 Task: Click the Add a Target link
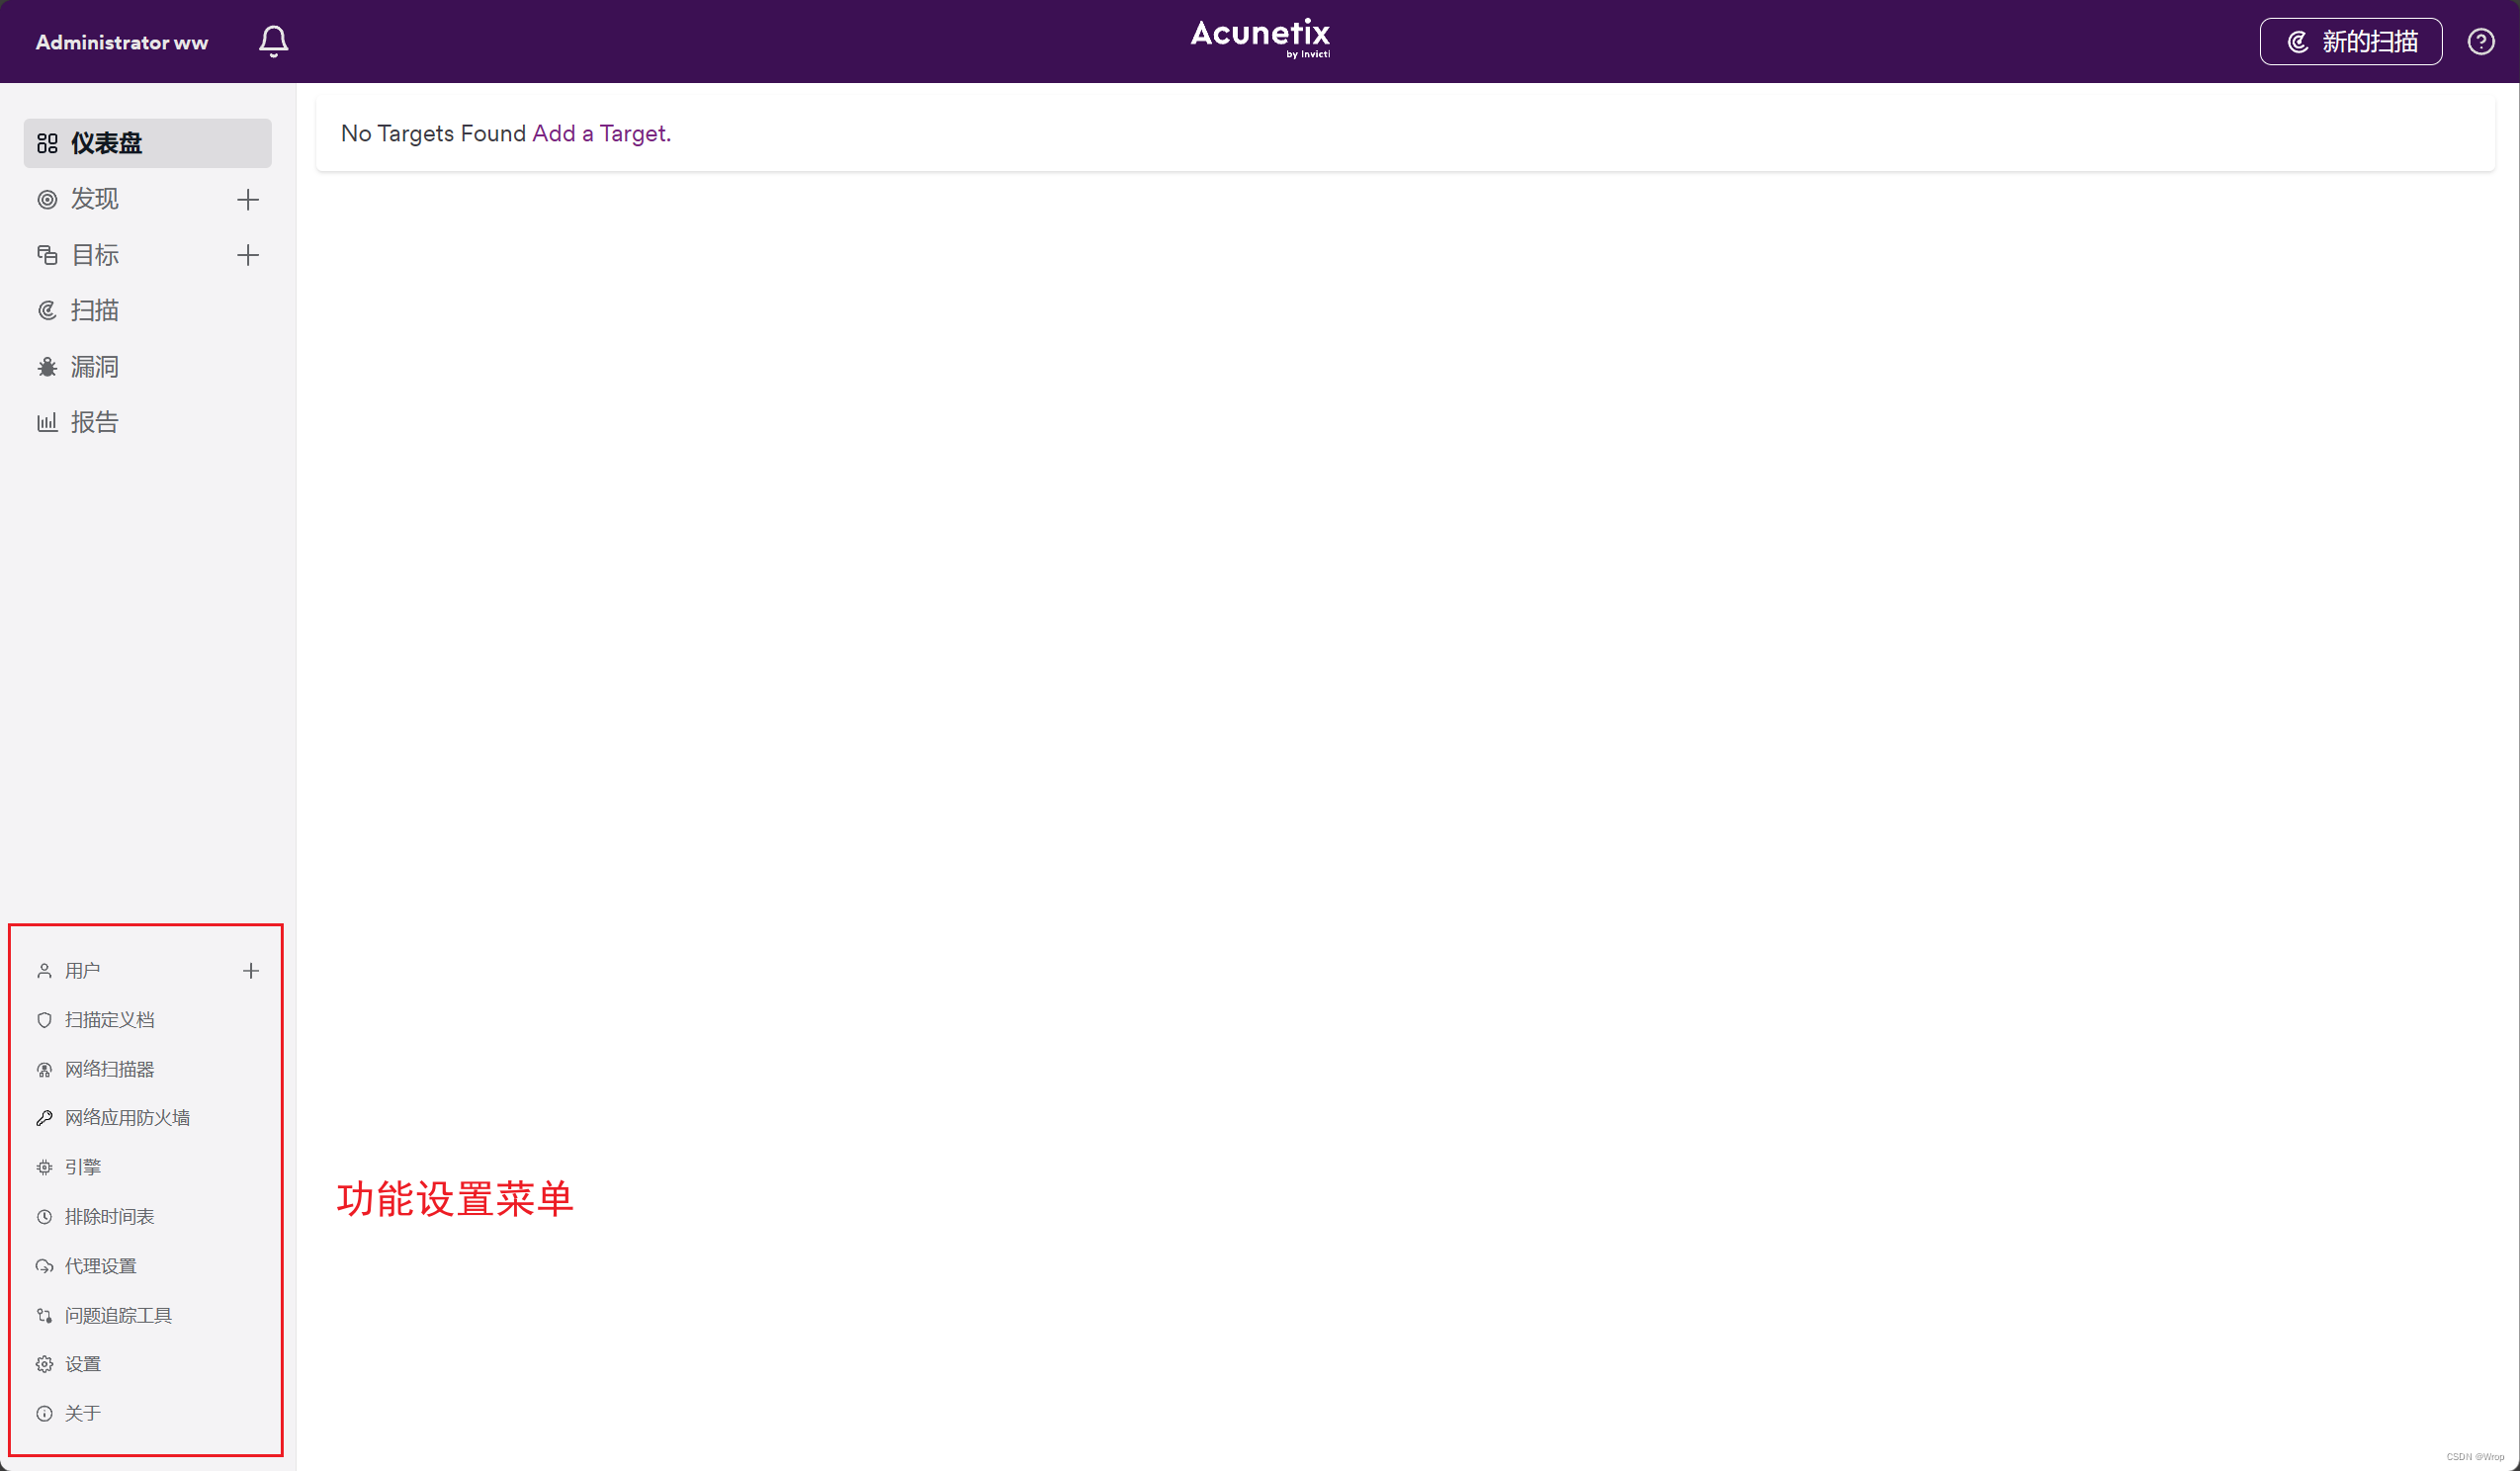(601, 134)
